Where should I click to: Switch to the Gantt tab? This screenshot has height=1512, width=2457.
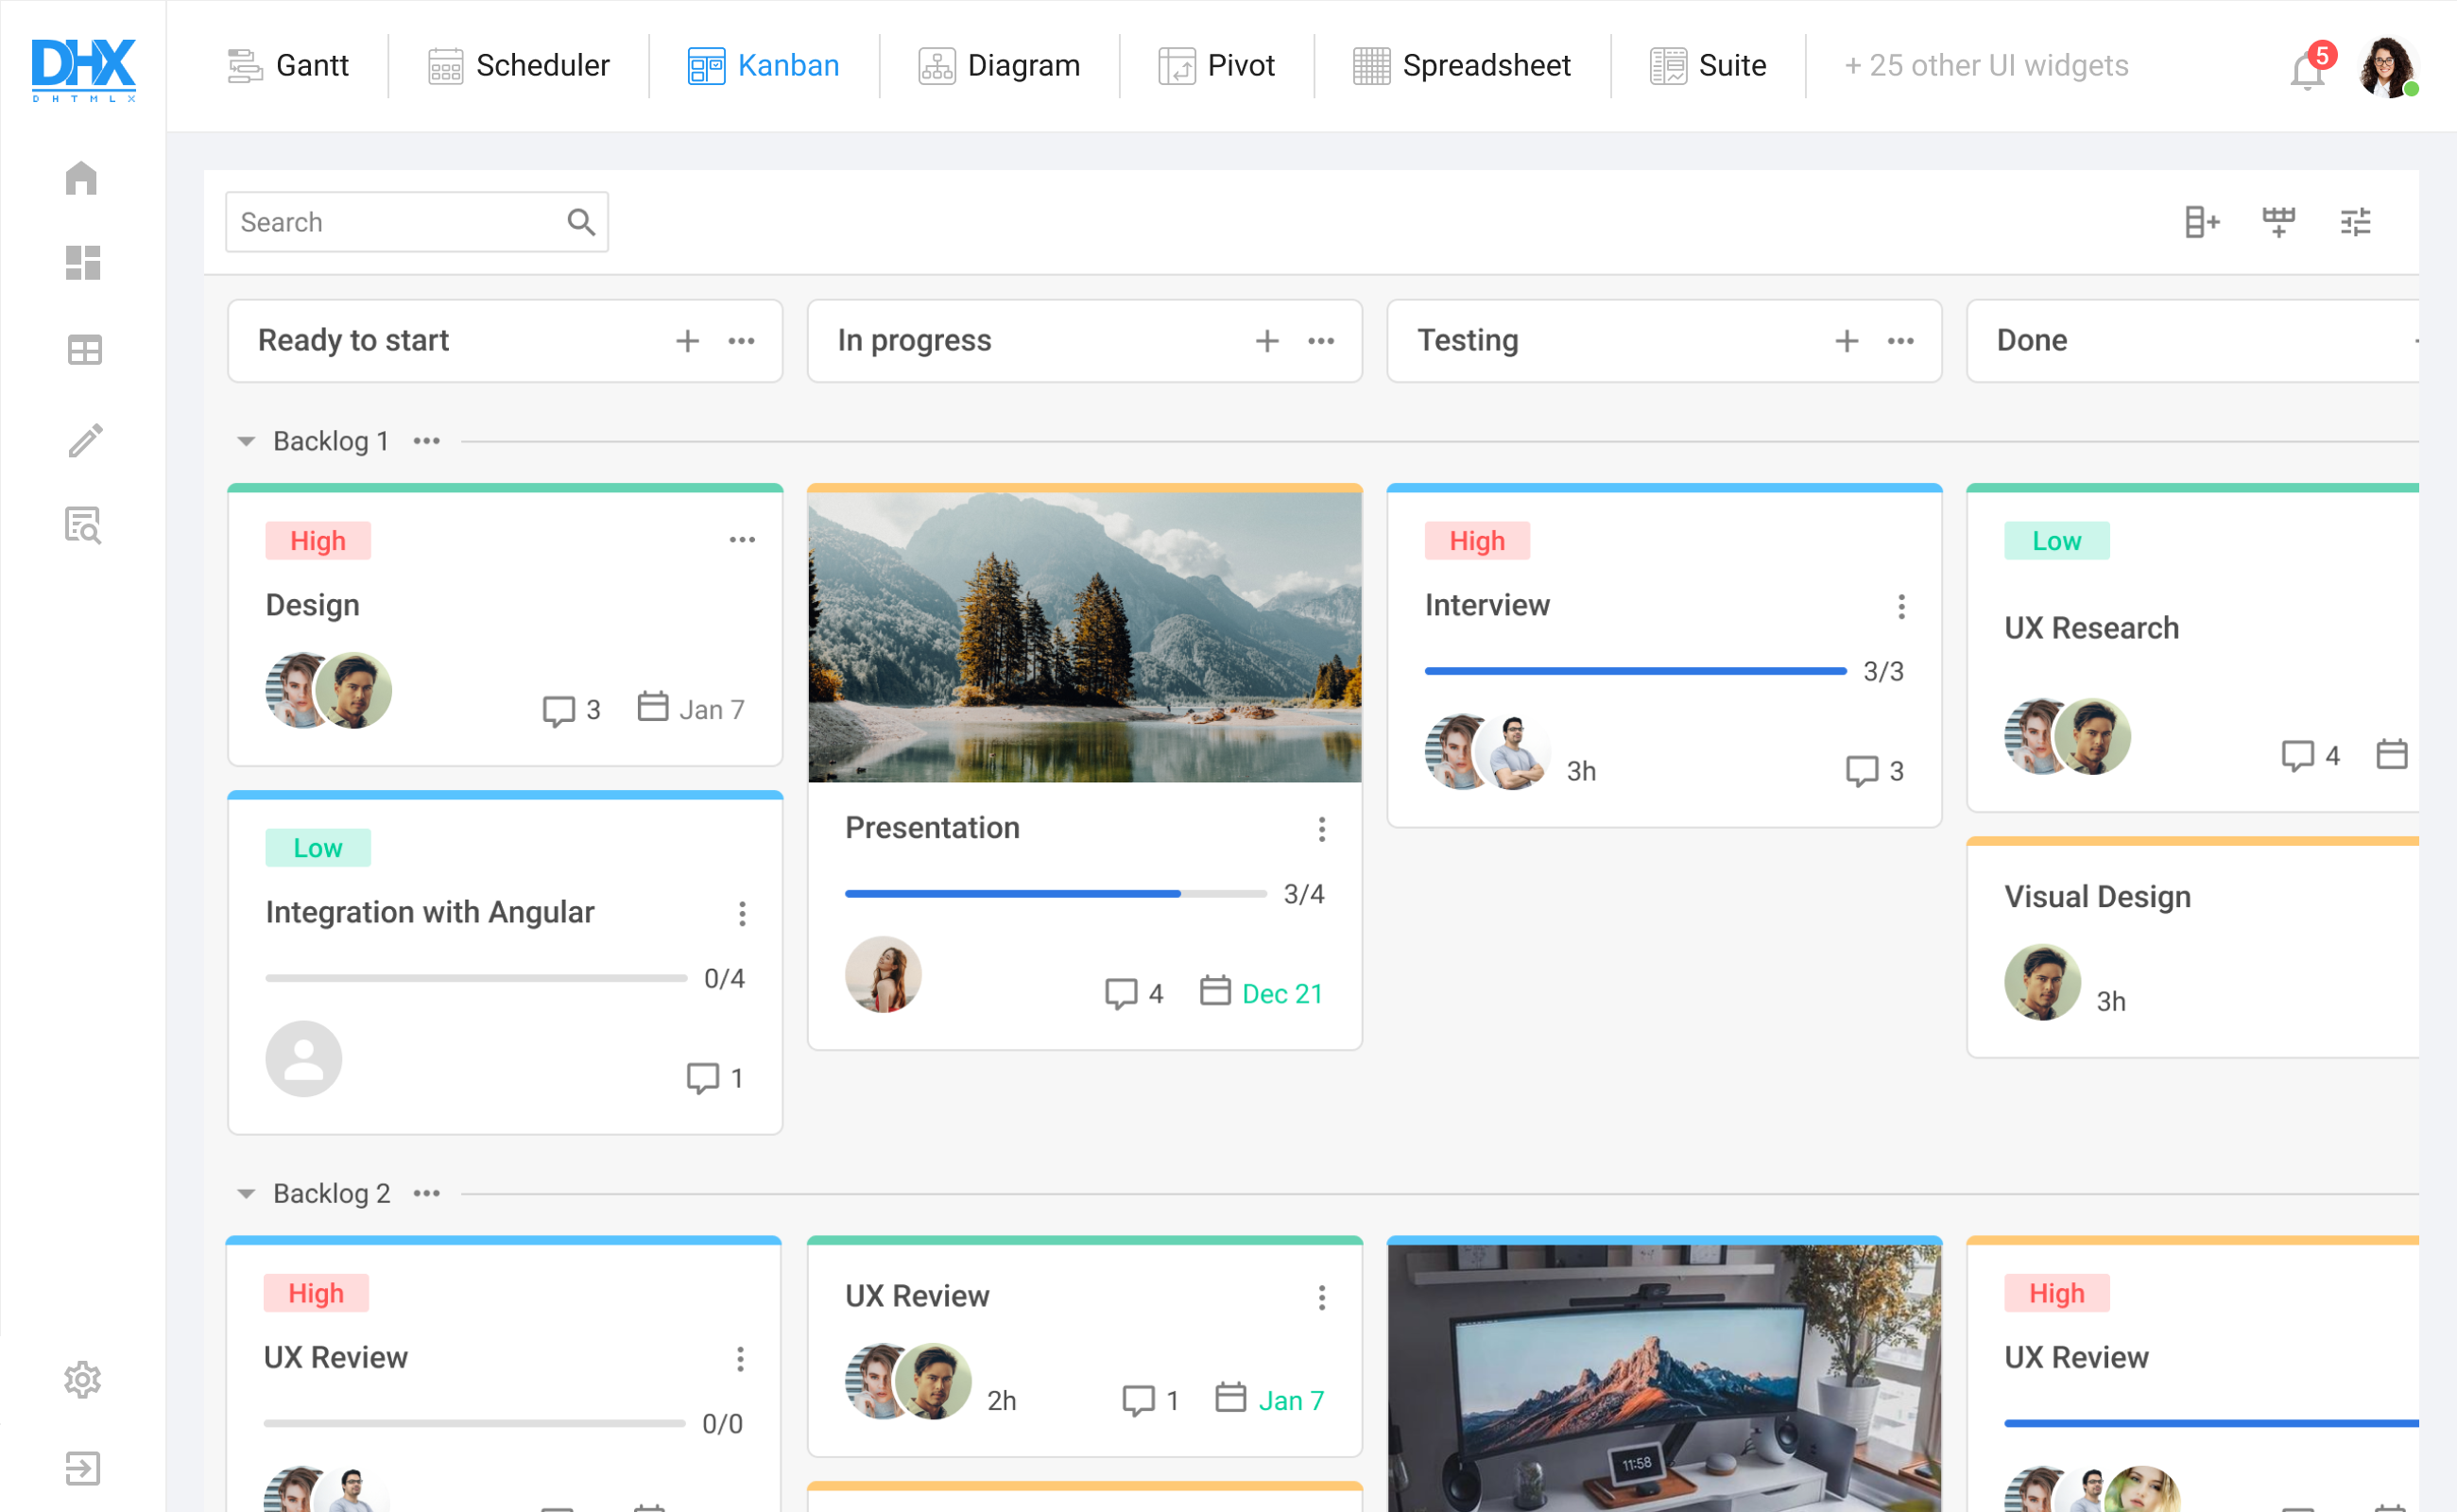(x=288, y=66)
